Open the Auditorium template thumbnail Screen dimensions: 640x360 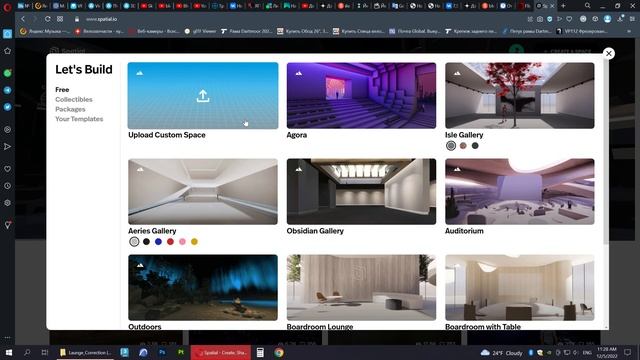pyautogui.click(x=520, y=191)
